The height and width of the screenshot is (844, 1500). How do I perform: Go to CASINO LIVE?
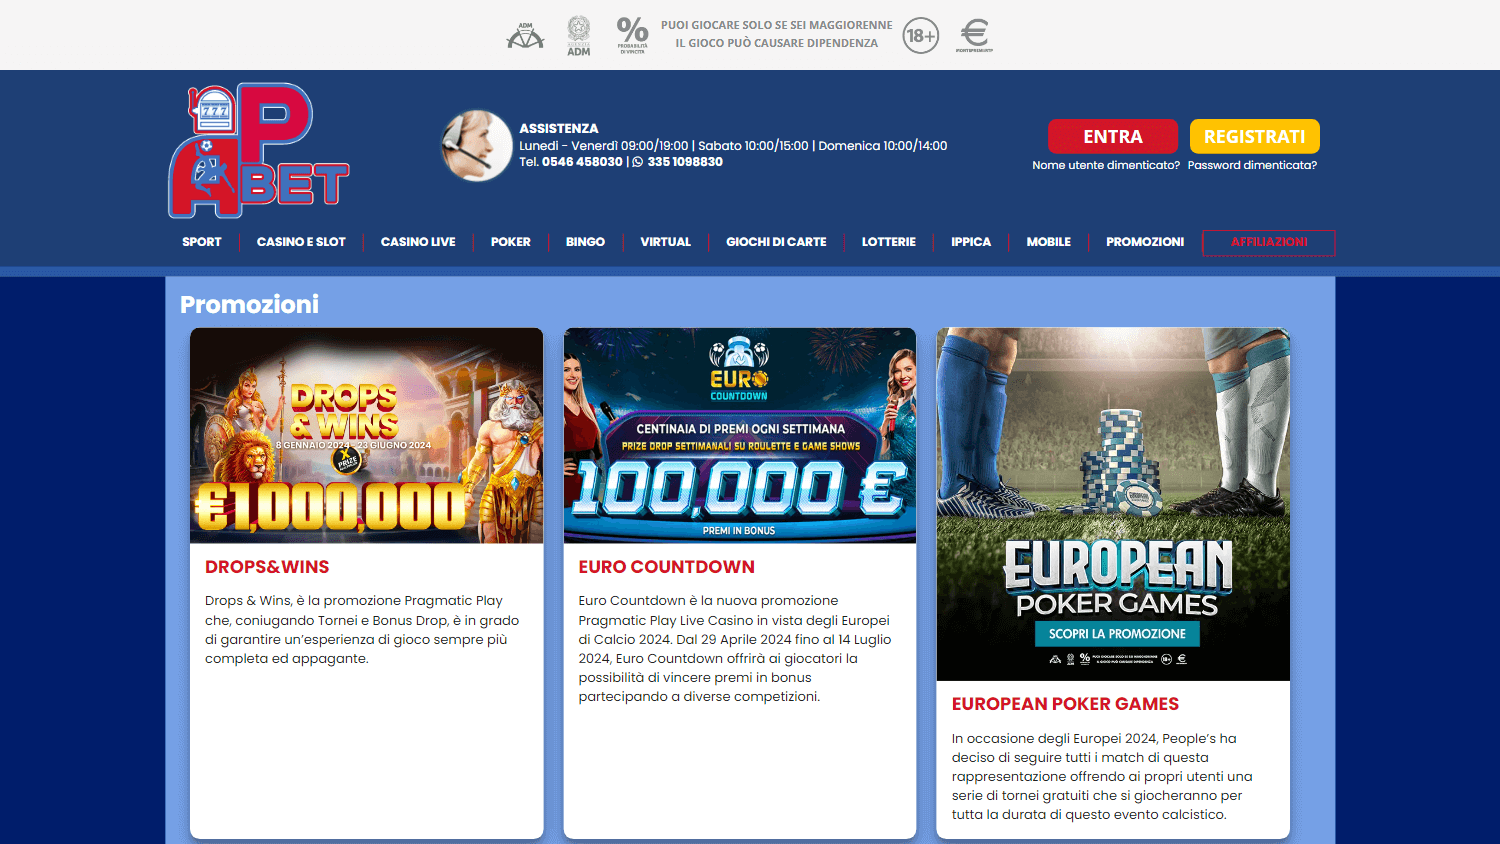[418, 242]
